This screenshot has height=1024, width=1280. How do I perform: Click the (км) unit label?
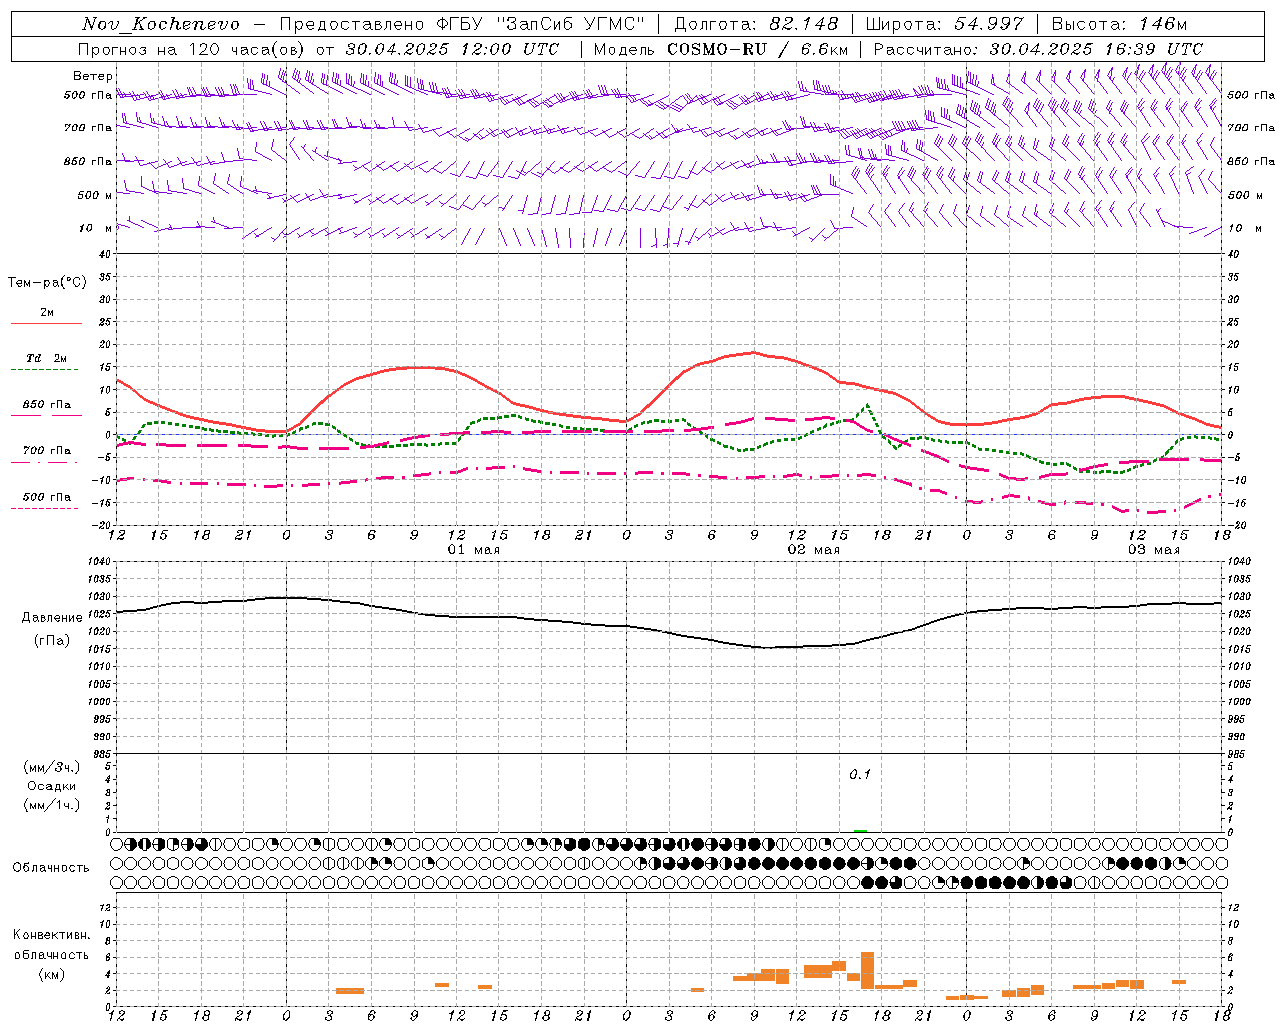pyautogui.click(x=51, y=974)
